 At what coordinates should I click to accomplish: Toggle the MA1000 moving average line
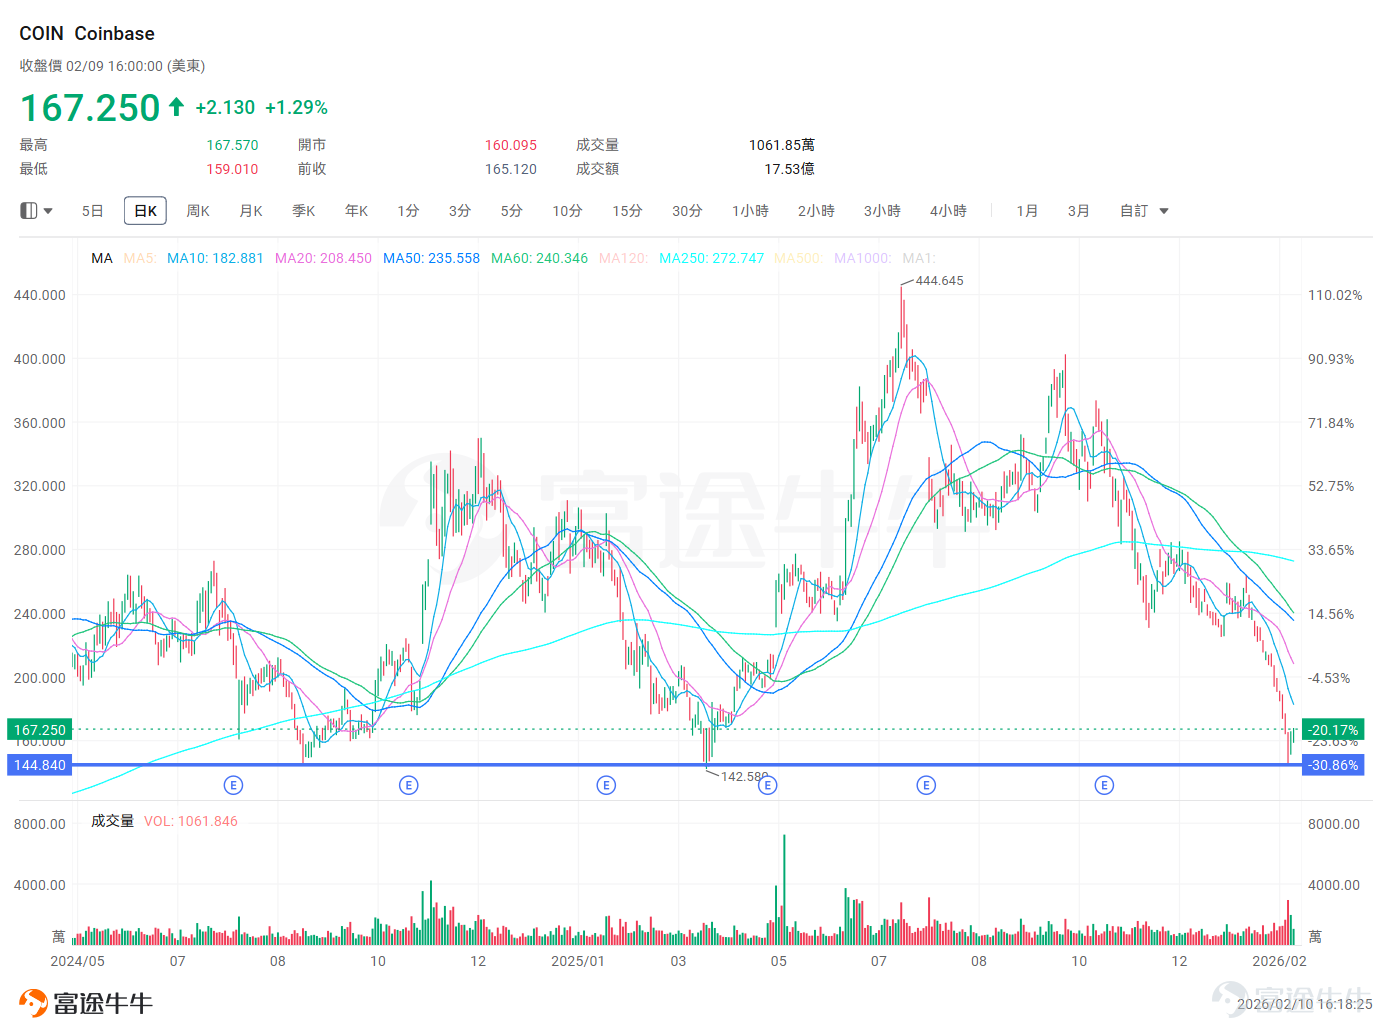click(x=863, y=258)
